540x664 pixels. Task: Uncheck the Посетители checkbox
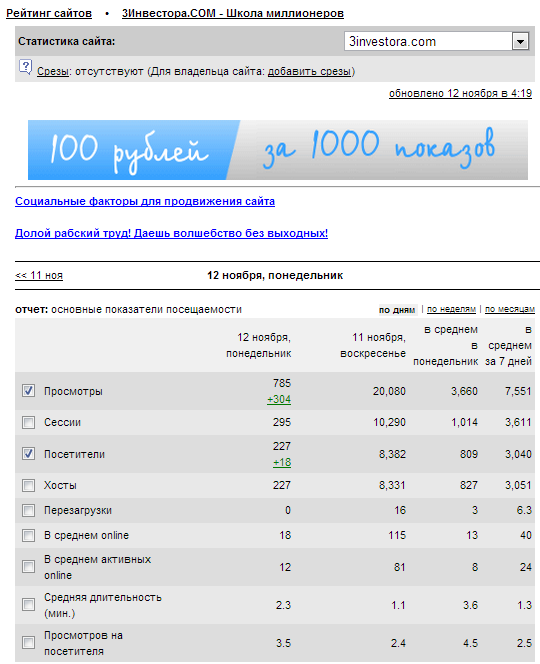(28, 454)
